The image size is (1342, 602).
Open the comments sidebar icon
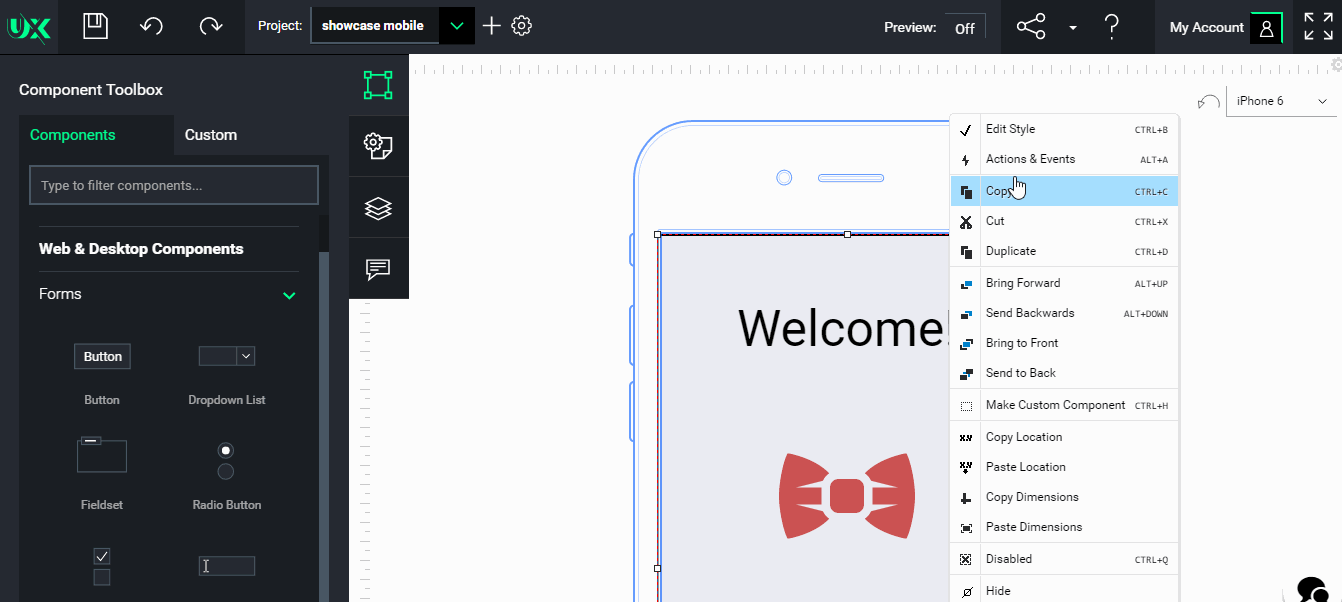pos(378,268)
